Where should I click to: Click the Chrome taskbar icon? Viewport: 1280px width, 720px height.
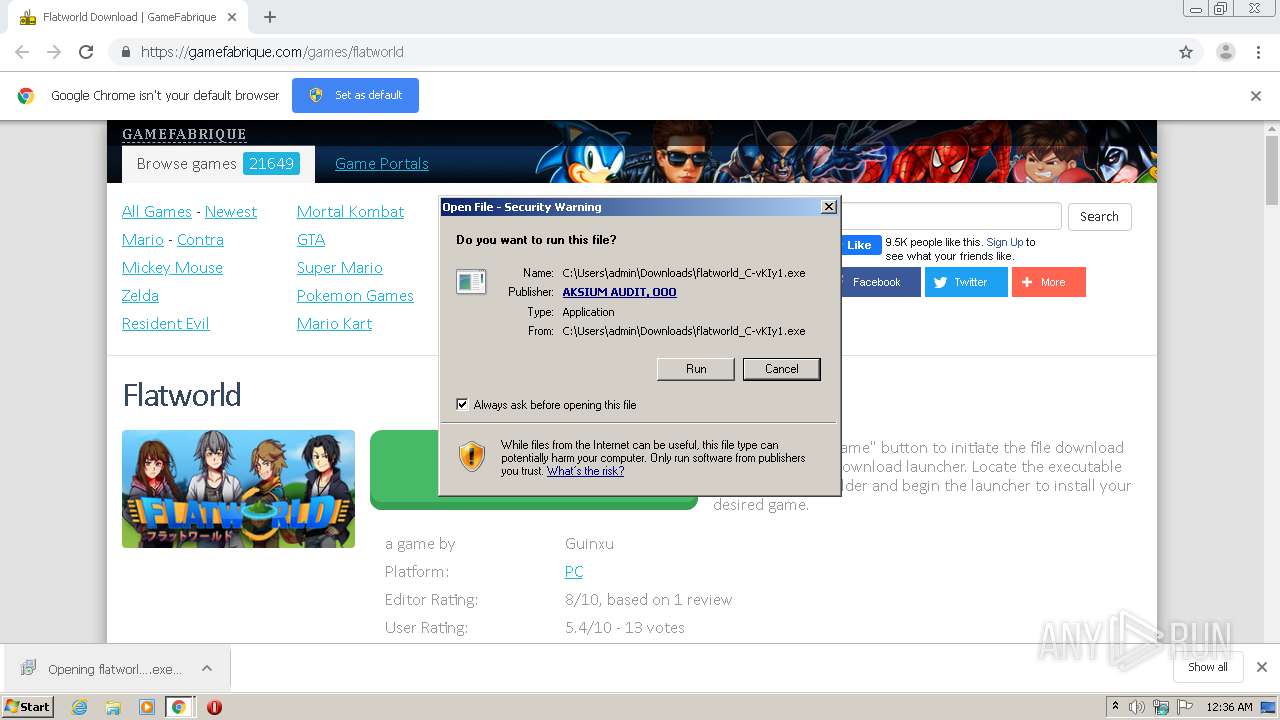(179, 707)
